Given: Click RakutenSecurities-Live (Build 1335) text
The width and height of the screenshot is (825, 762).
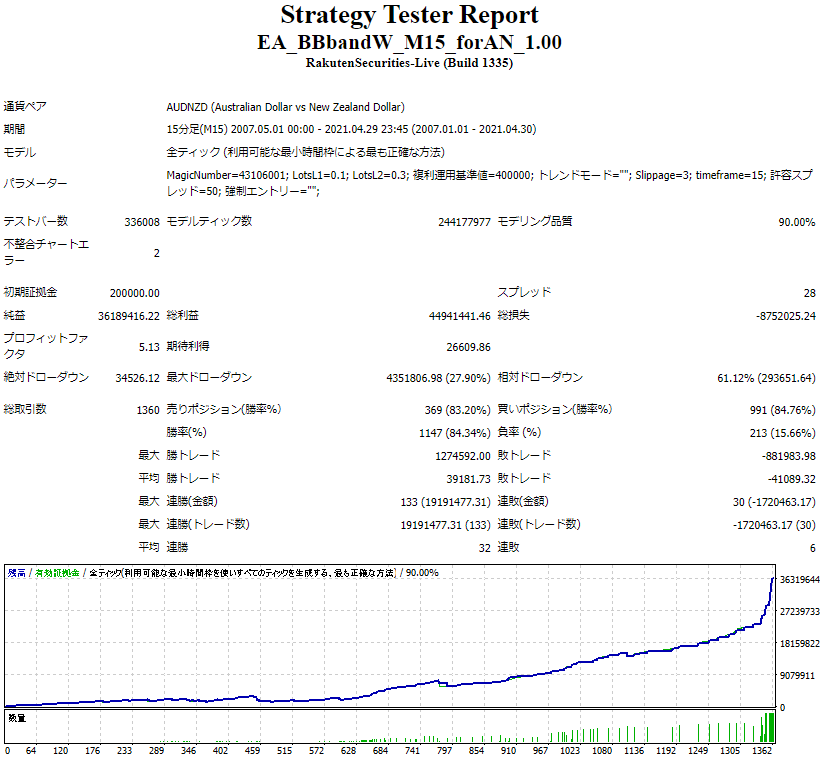Looking at the screenshot, I should point(409,63).
